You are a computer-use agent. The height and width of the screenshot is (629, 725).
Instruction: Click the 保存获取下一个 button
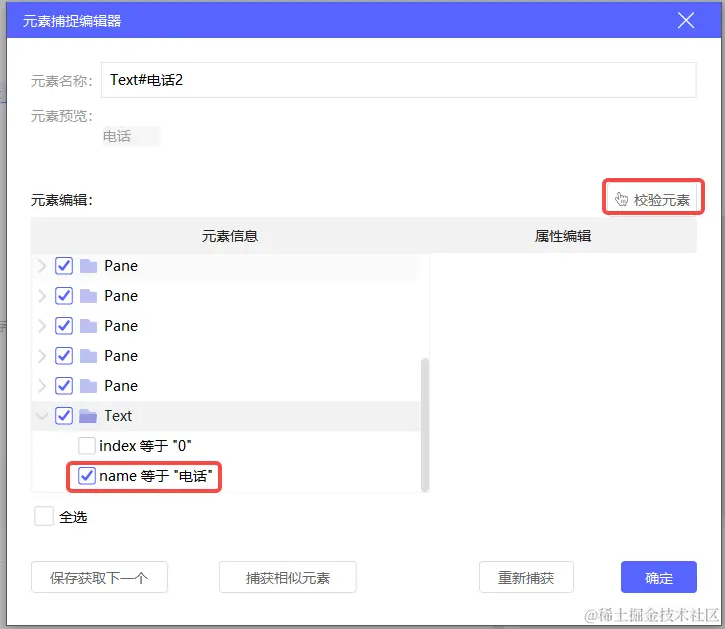[99, 577]
